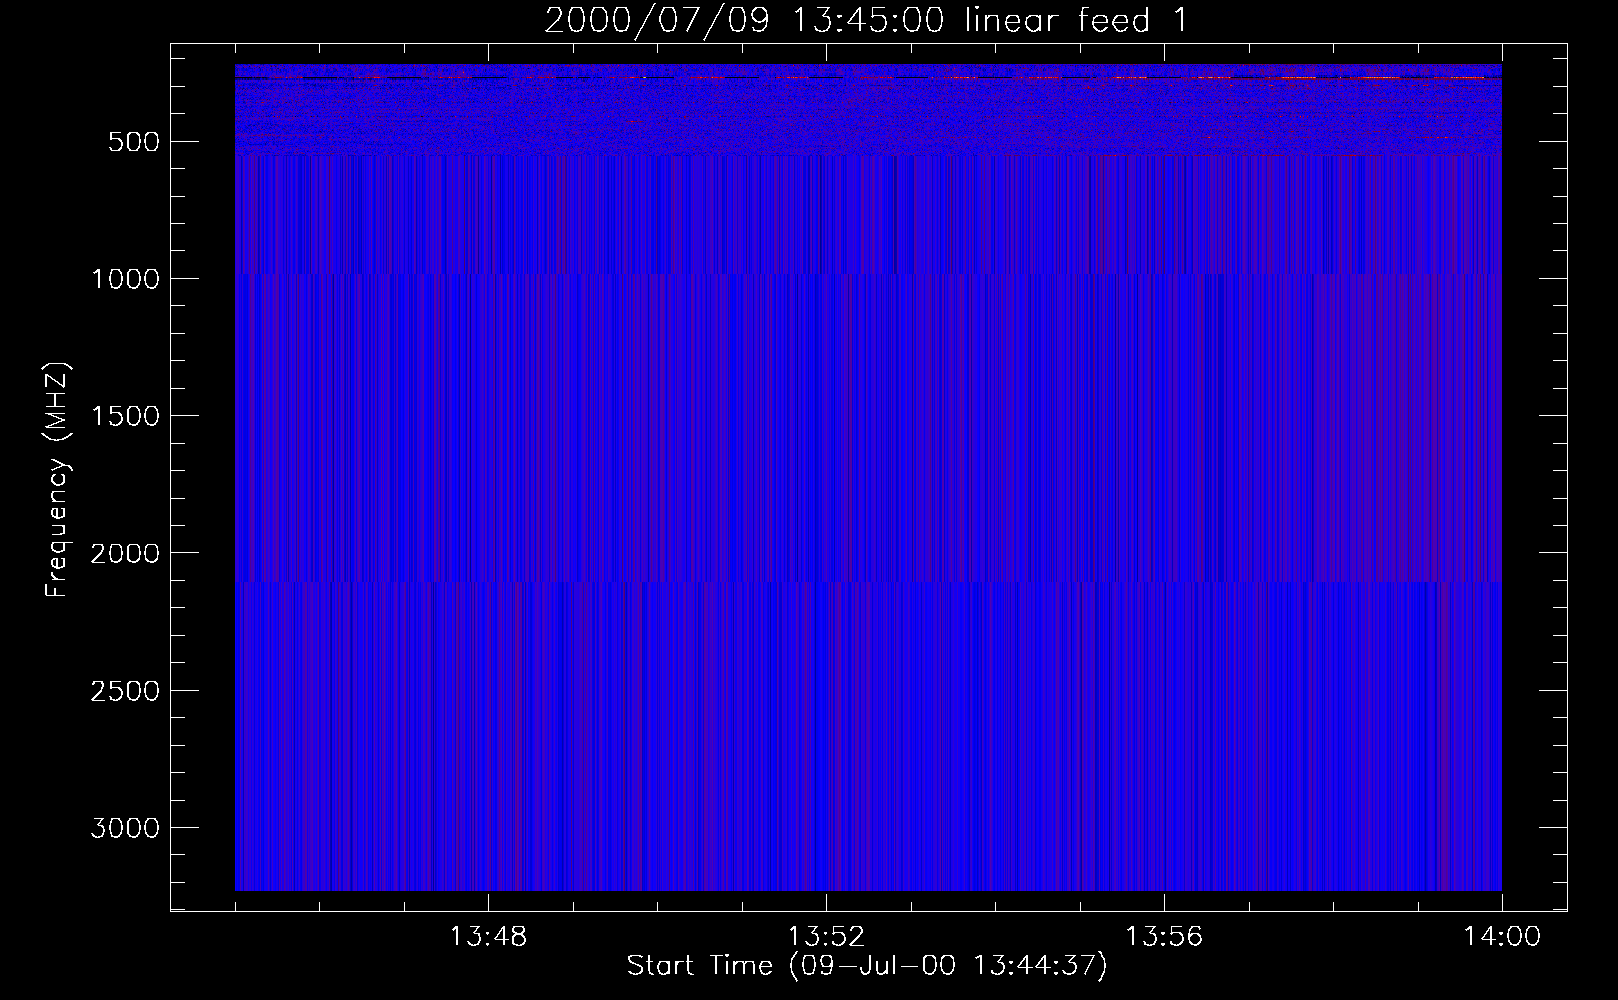This screenshot has height=1000, width=1618.
Task: Click the 13:48 time tick label
Action: pos(488,937)
